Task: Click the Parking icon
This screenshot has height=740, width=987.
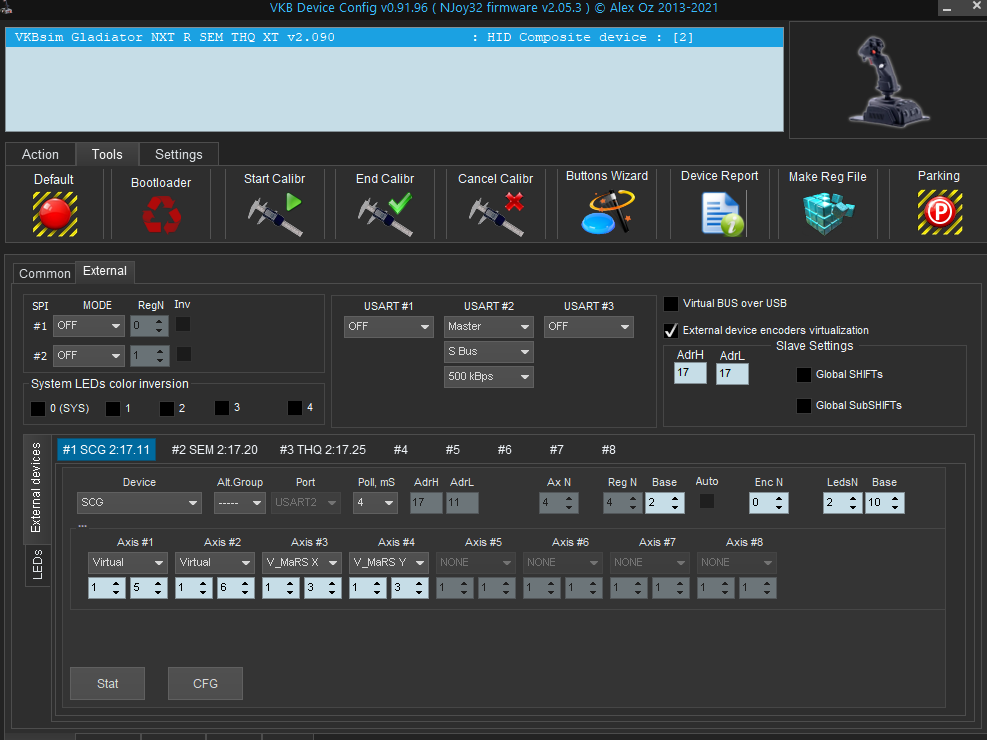Action: click(939, 212)
